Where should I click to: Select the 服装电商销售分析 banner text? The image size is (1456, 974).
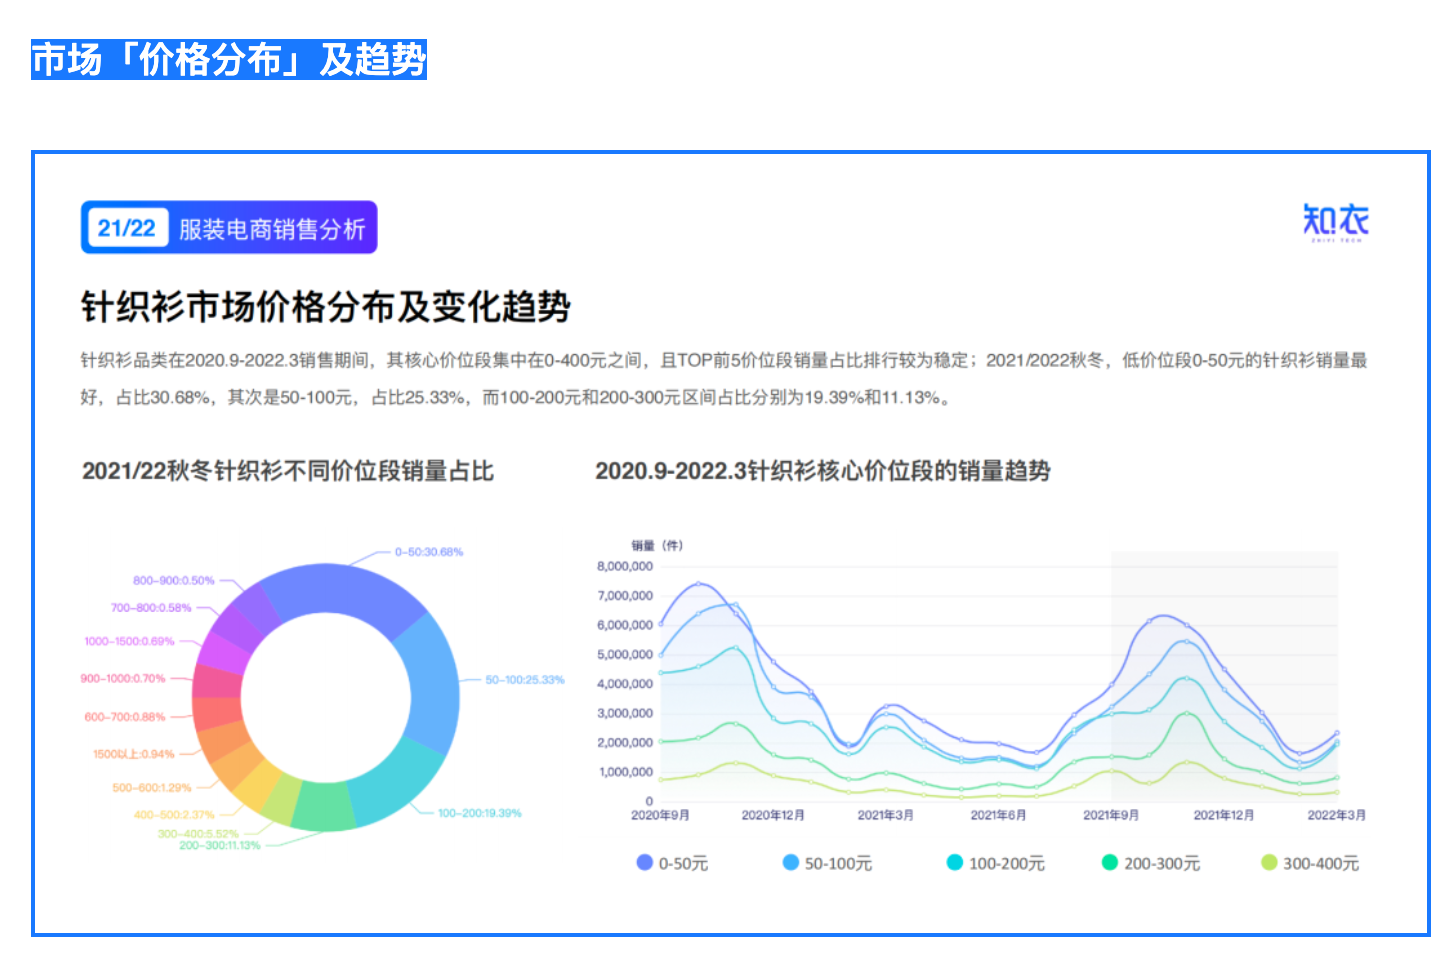tap(272, 229)
